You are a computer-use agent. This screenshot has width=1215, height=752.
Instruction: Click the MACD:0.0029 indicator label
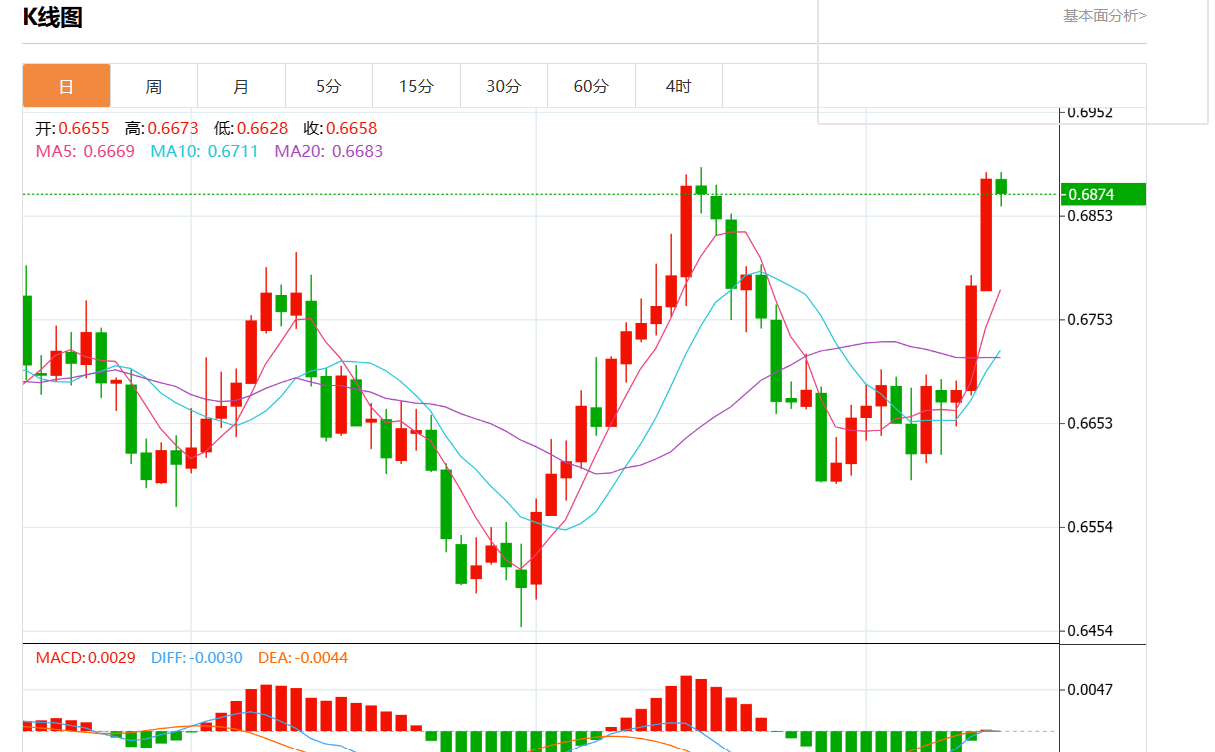coord(86,658)
